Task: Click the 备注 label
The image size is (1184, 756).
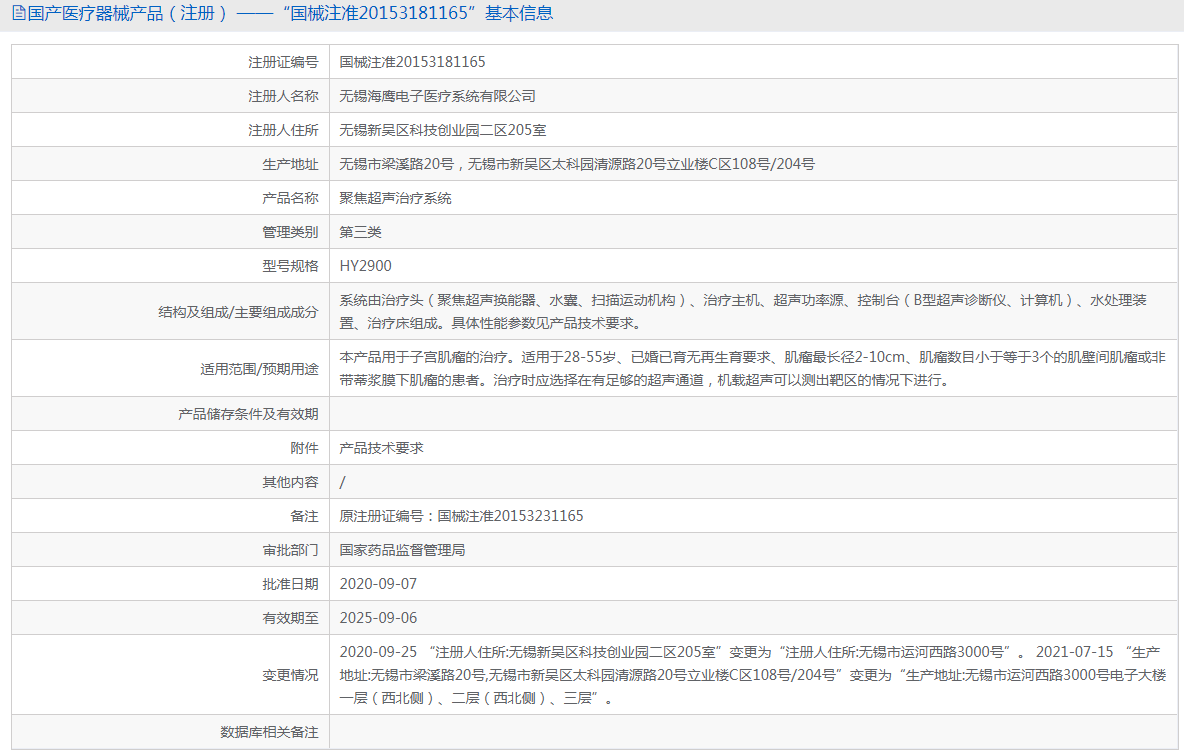Action: pyautogui.click(x=304, y=516)
